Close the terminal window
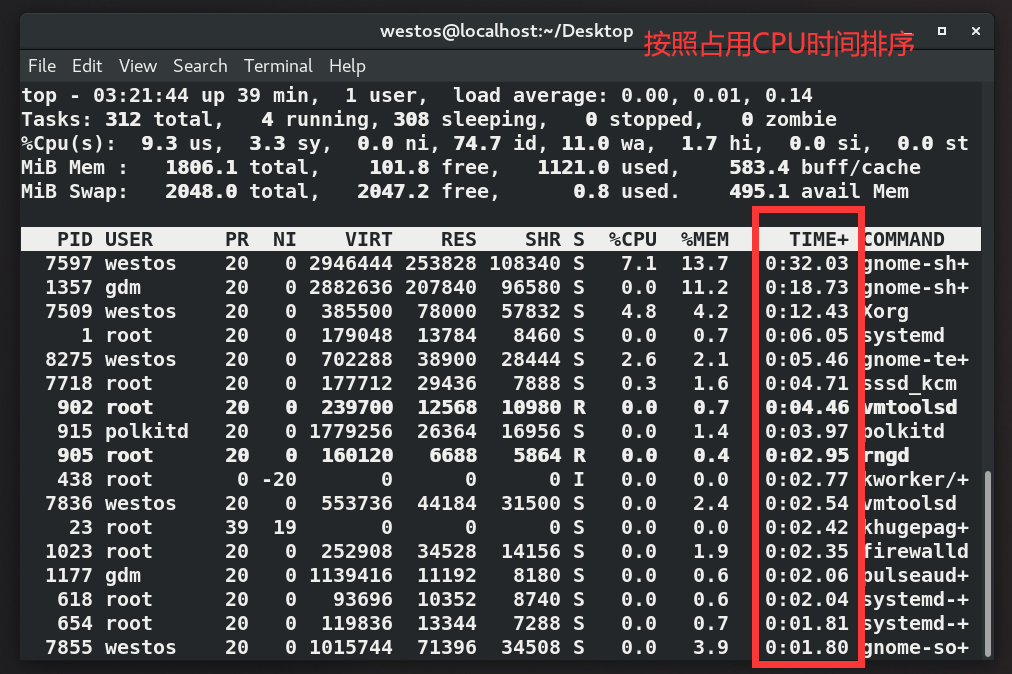Image resolution: width=1012 pixels, height=674 pixels. [976, 31]
